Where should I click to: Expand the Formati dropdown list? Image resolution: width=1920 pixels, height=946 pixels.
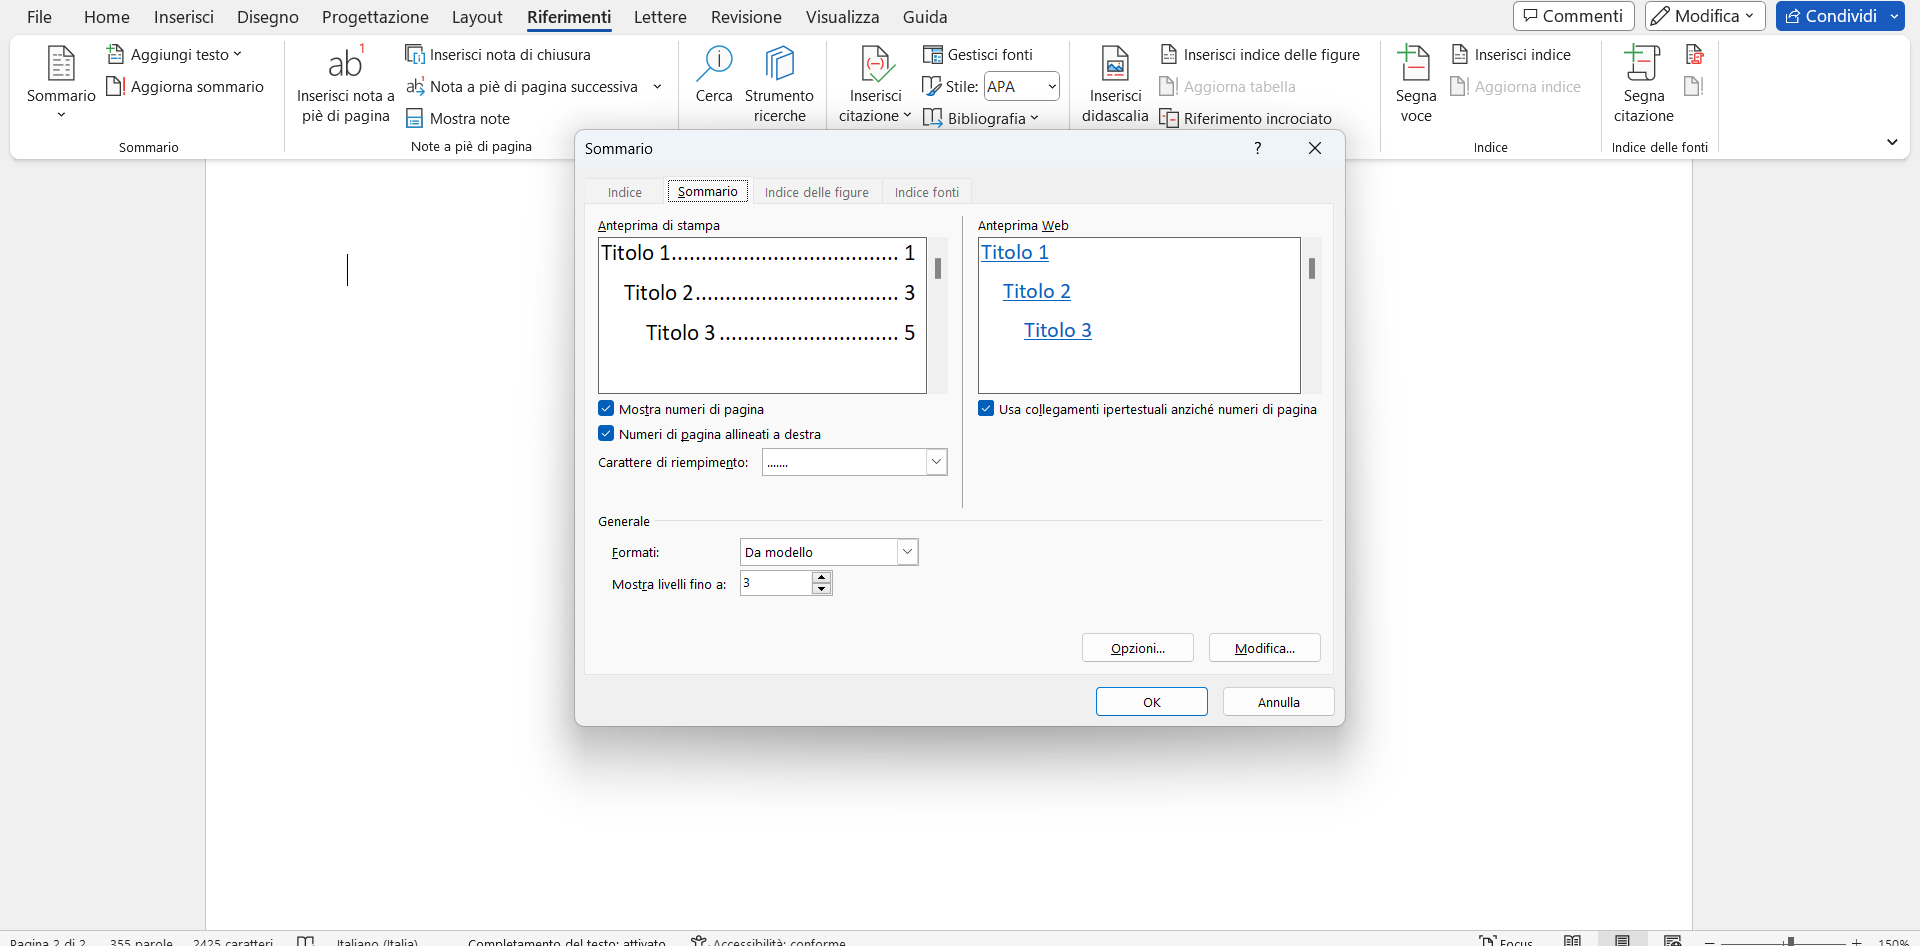(907, 552)
